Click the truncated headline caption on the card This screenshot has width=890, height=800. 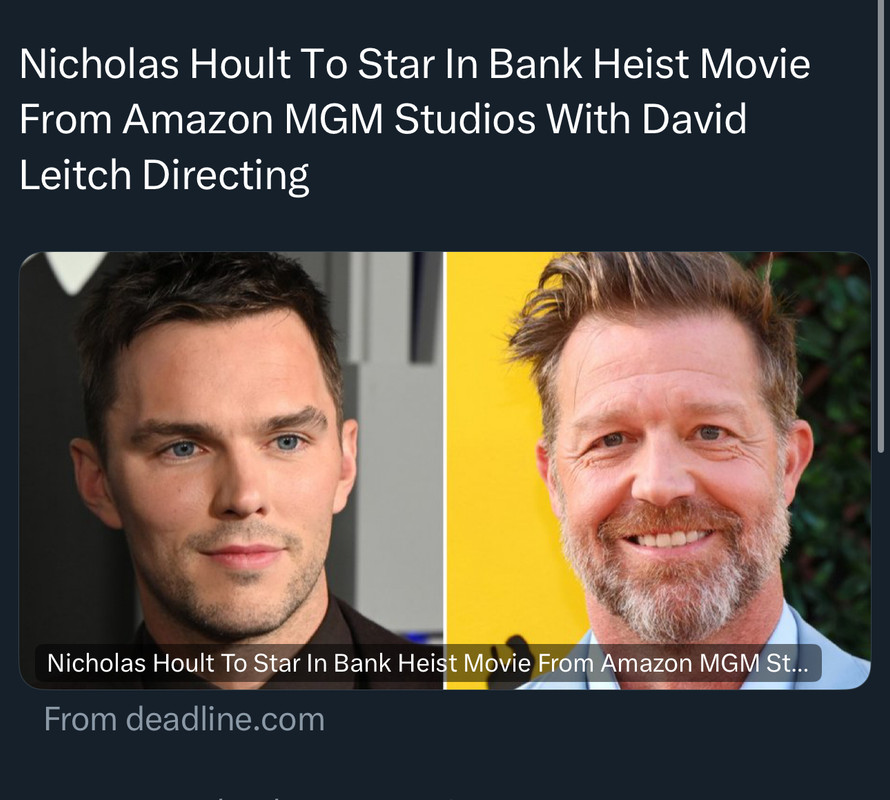point(428,663)
